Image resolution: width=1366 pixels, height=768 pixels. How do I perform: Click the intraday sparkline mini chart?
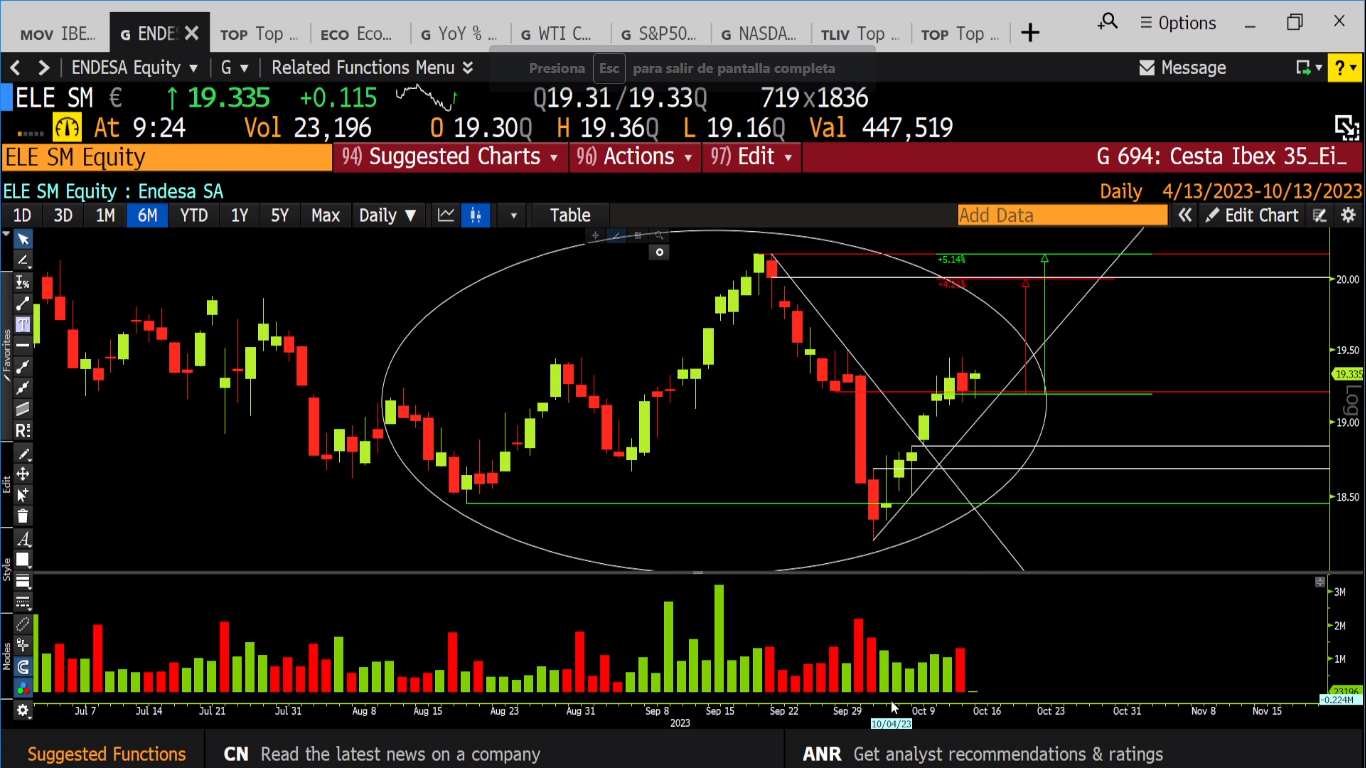[427, 97]
